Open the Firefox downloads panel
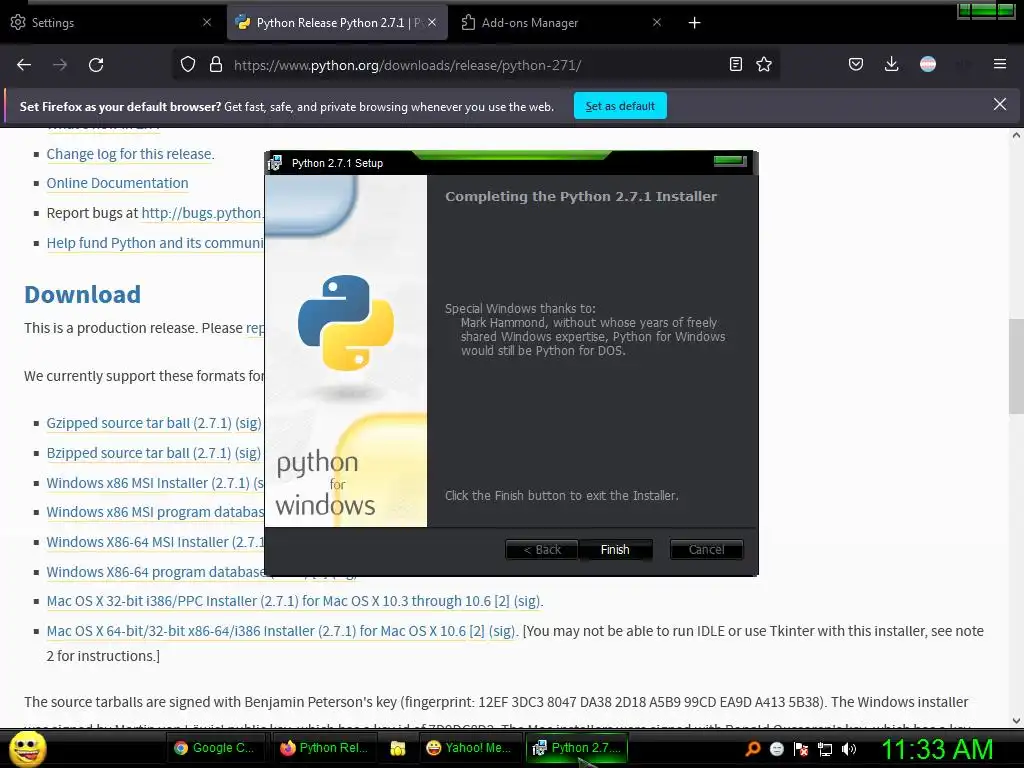This screenshot has height=768, width=1024. [x=891, y=64]
